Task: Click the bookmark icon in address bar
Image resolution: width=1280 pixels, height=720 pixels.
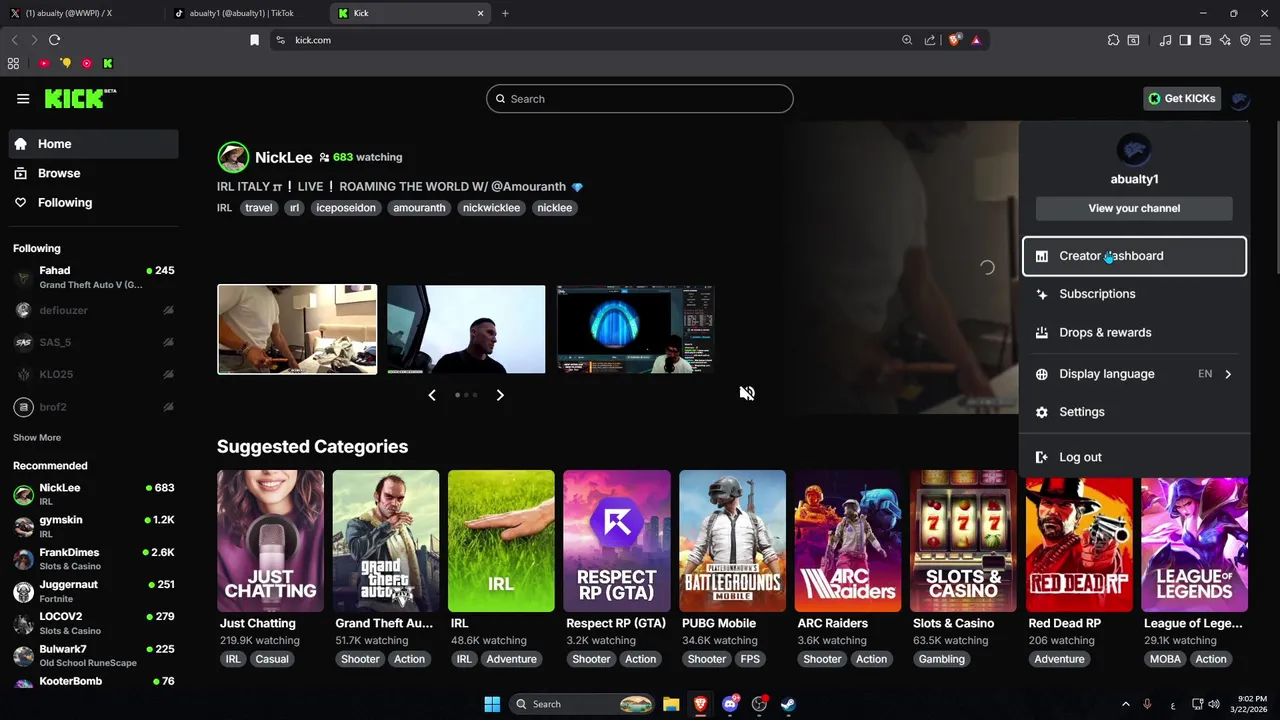Action: tap(254, 40)
